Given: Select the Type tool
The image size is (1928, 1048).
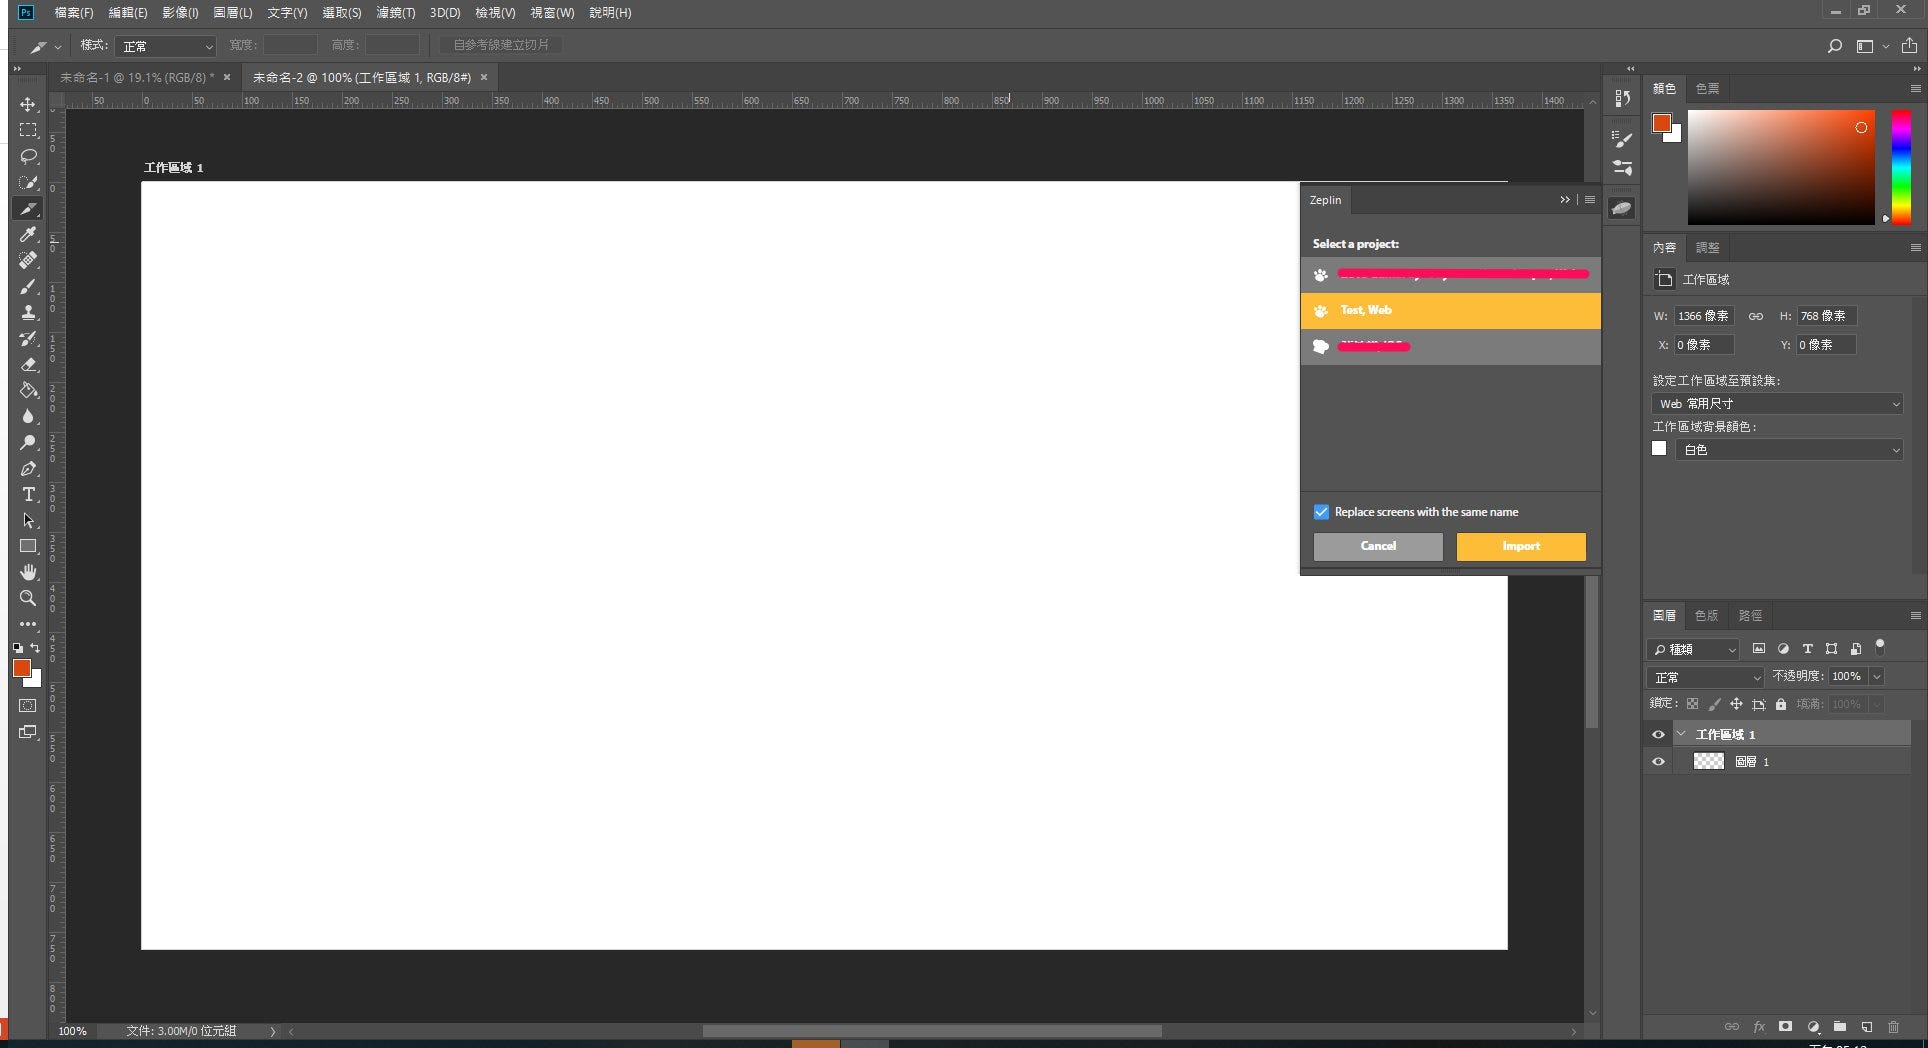Looking at the screenshot, I should pos(28,495).
